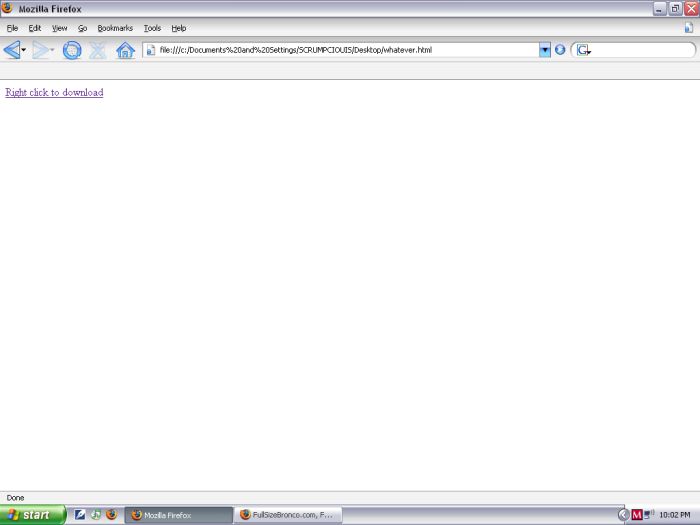The height and width of the screenshot is (525, 700).
Task: Click the Go button beside the address bar
Action: (560, 50)
